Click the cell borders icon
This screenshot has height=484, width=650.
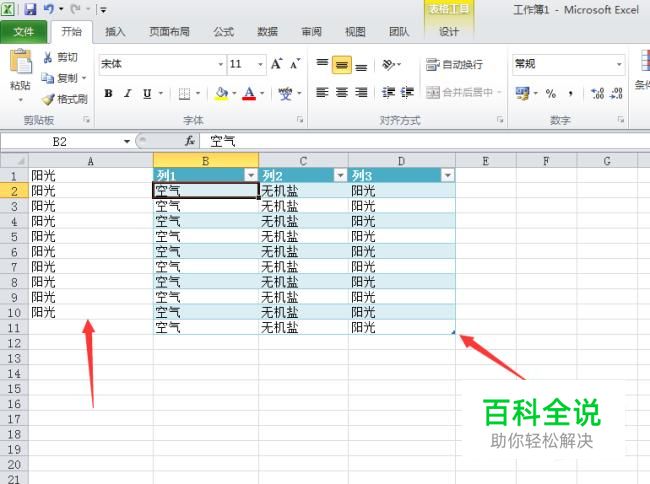[x=184, y=94]
